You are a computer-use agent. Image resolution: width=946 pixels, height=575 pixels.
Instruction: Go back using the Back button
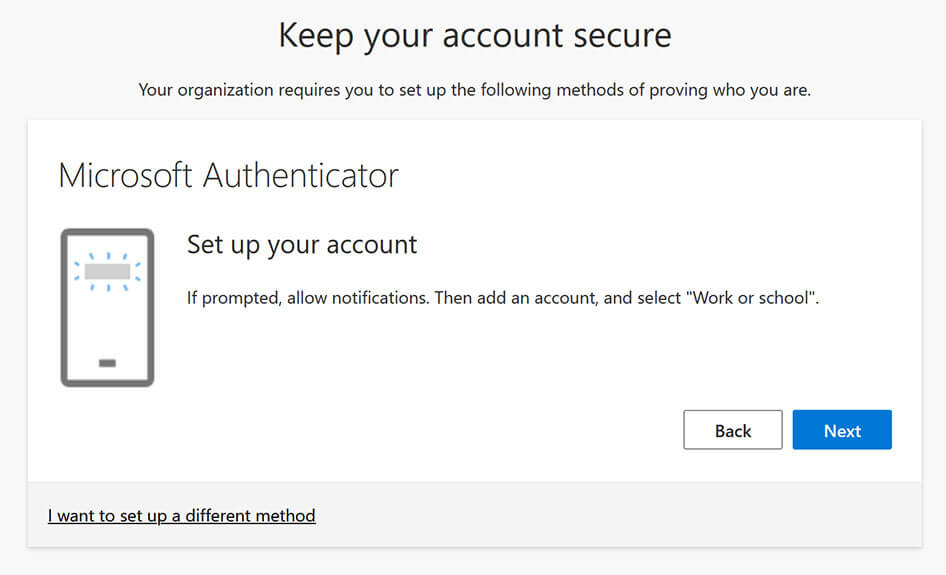pos(732,430)
